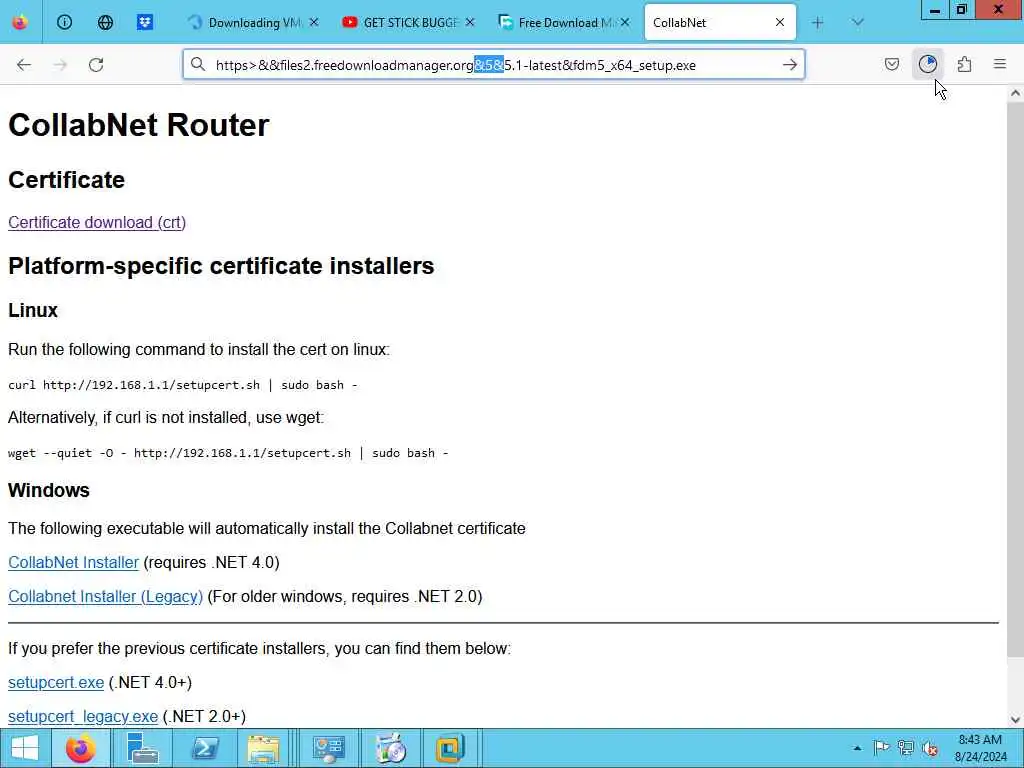The height and width of the screenshot is (768, 1024).
Task: Close the CollabNet tab
Action: coord(780,22)
